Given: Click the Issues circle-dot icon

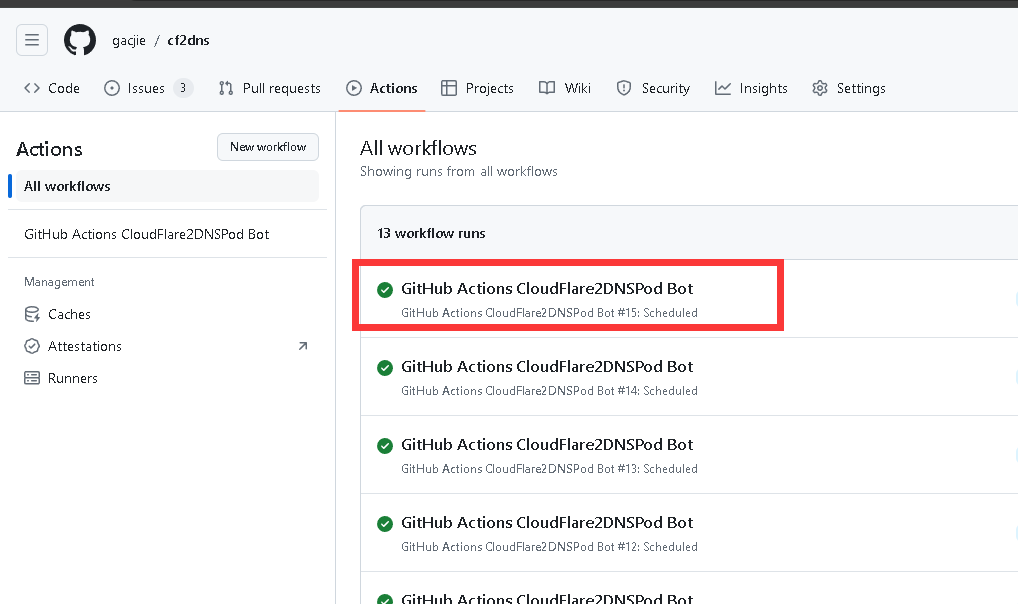Looking at the screenshot, I should 112,88.
